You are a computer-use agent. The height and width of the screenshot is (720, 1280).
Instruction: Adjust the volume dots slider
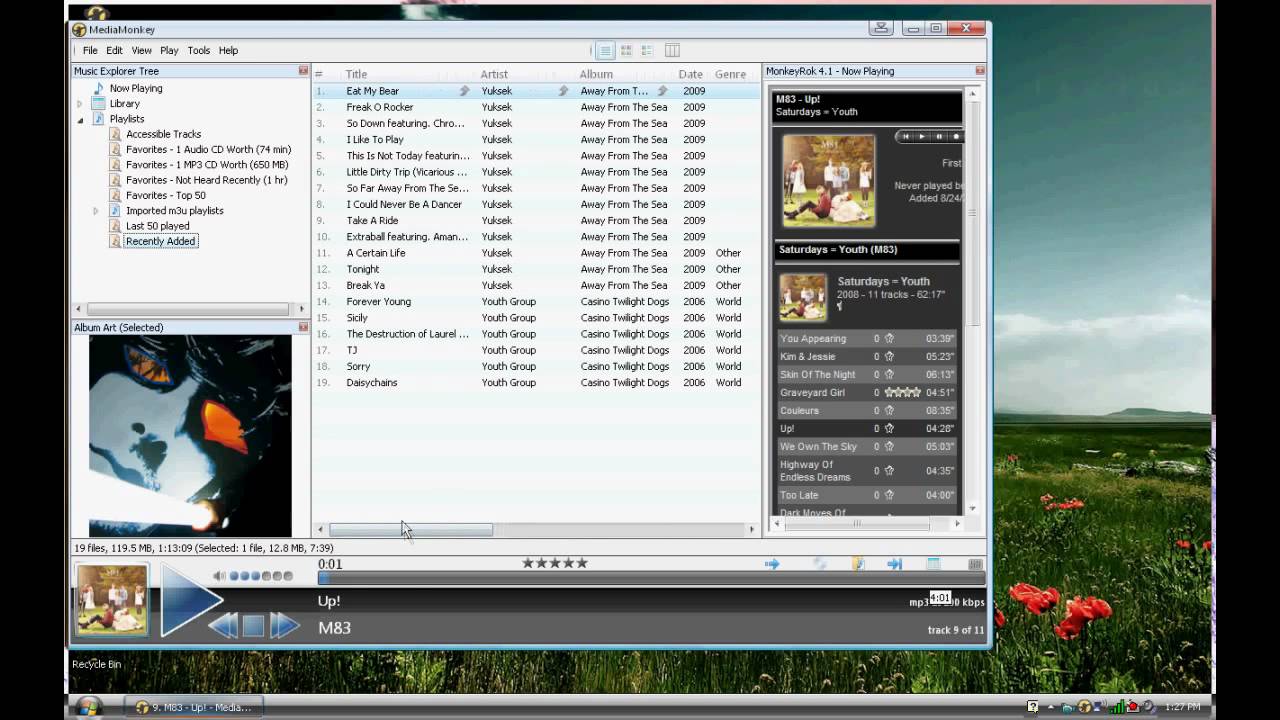tap(261, 576)
